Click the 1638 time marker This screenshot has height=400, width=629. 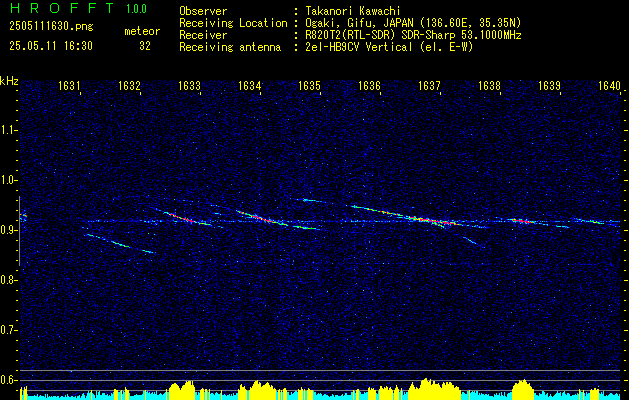[489, 85]
